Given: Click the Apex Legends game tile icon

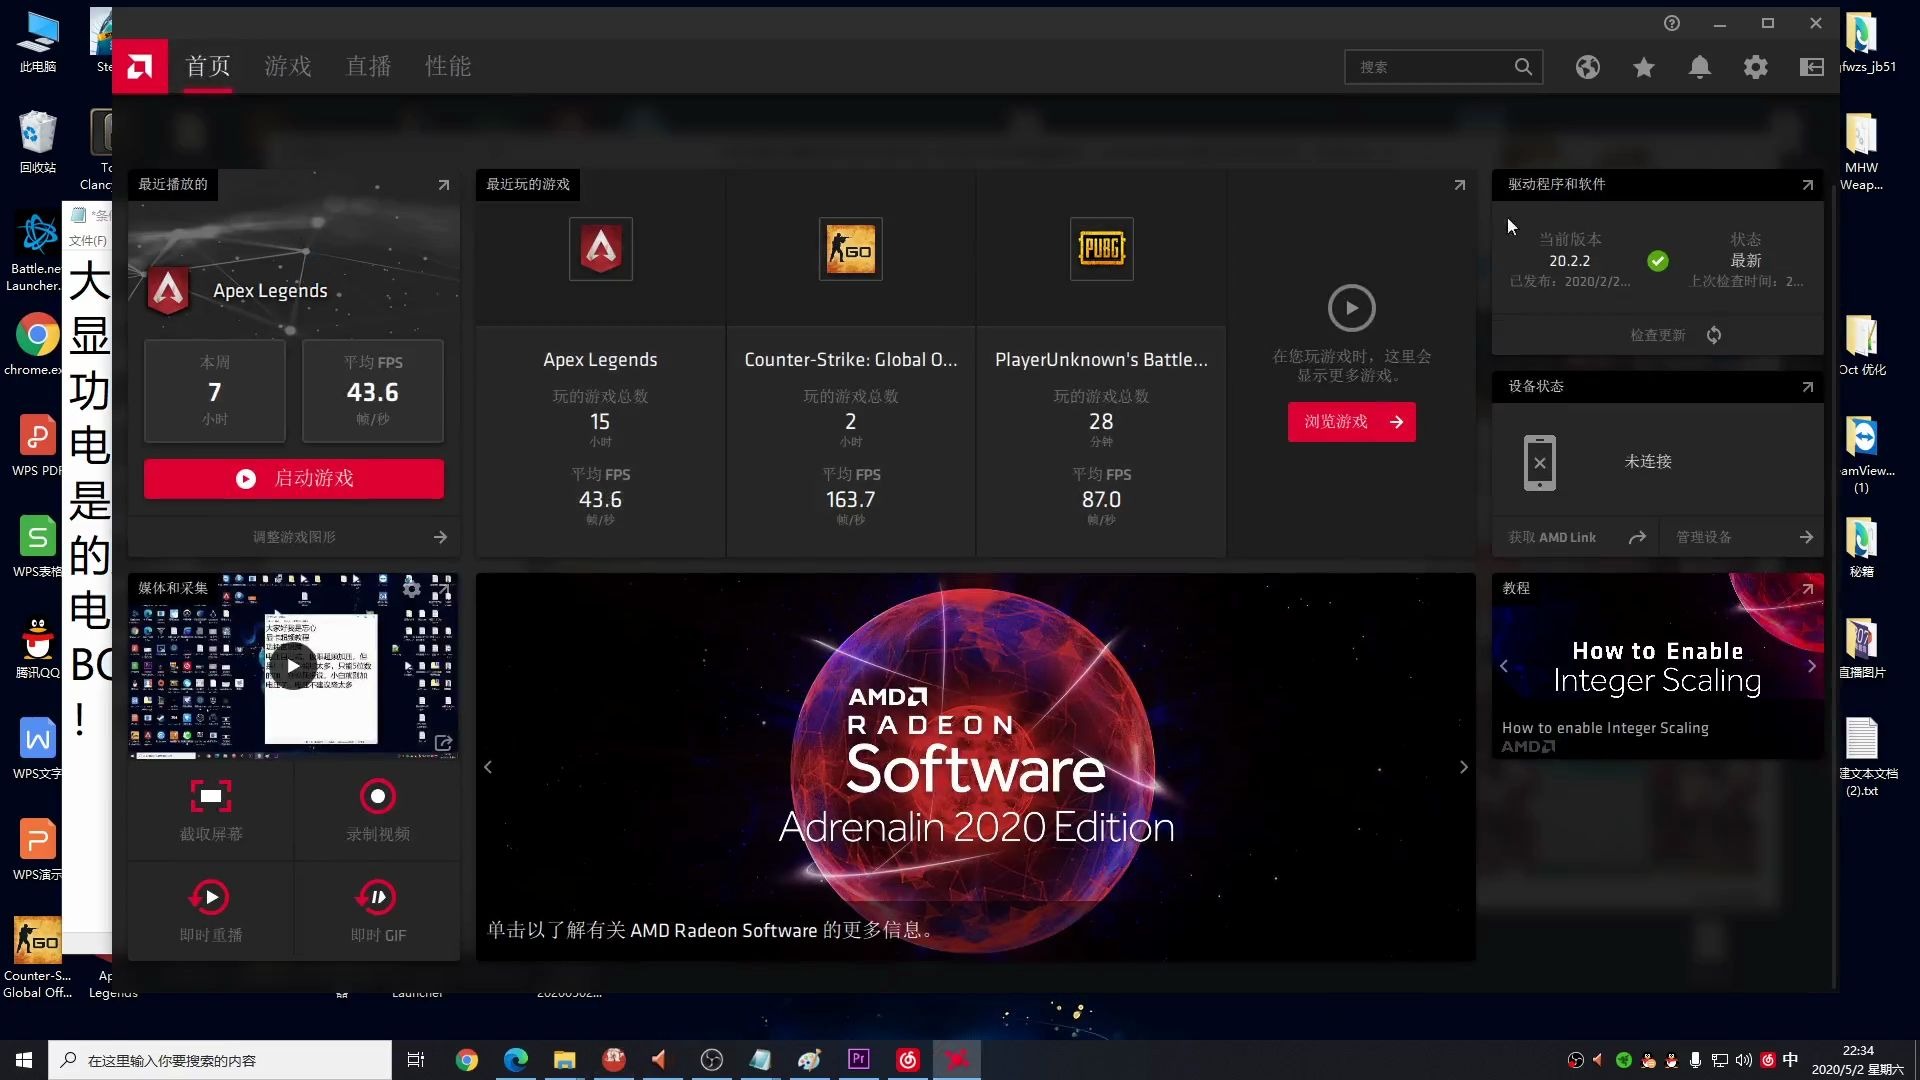Looking at the screenshot, I should coord(601,248).
